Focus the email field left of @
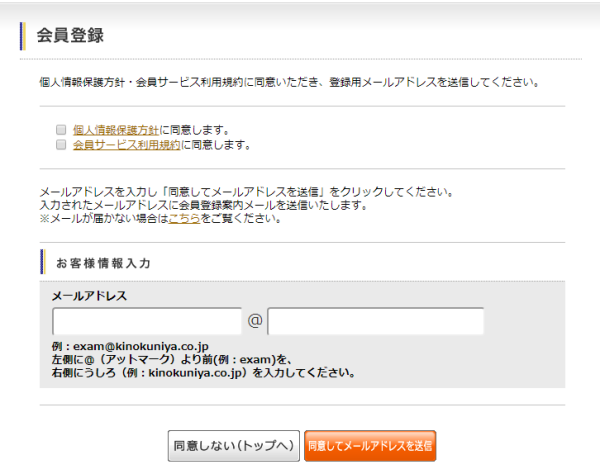The image size is (600, 469). tap(147, 321)
